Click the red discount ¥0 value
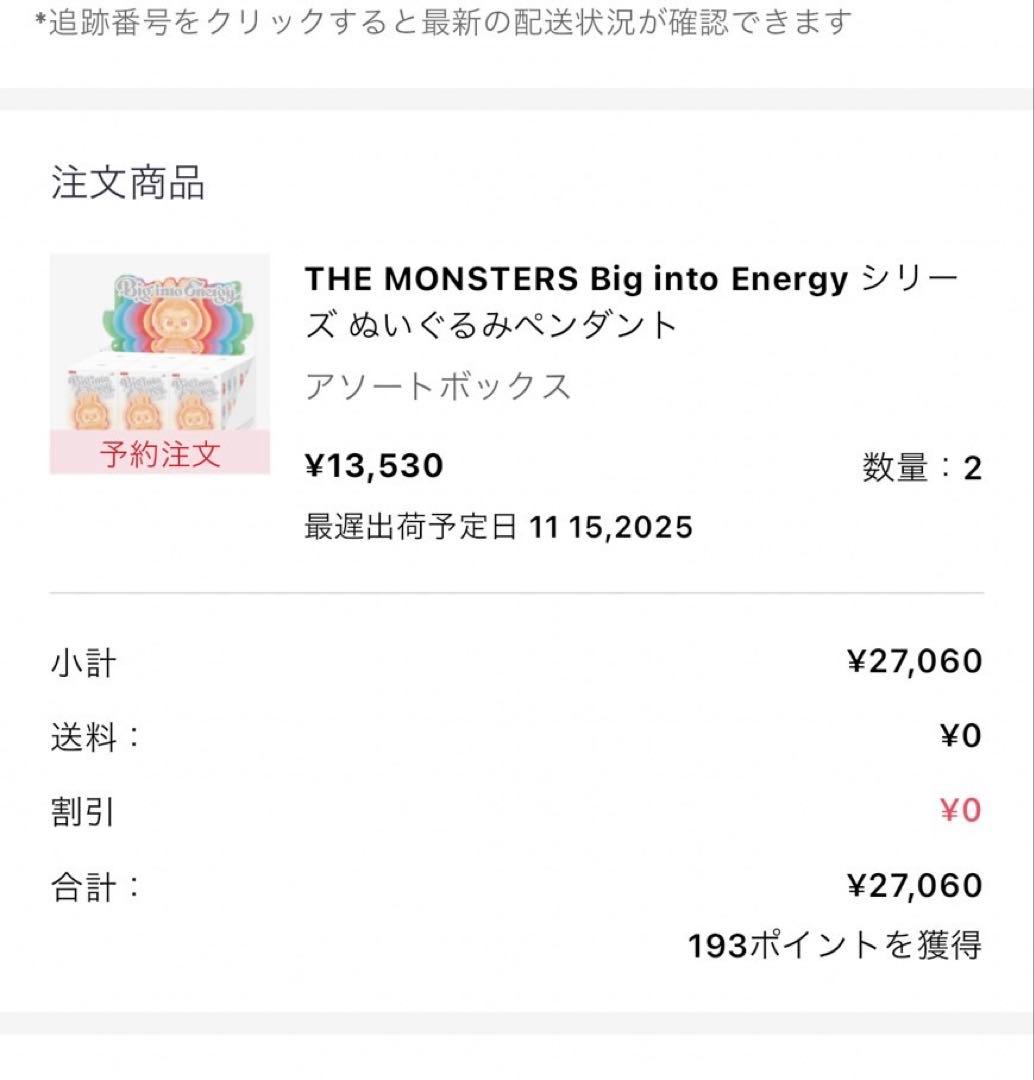This screenshot has height=1080, width=1034. [960, 811]
